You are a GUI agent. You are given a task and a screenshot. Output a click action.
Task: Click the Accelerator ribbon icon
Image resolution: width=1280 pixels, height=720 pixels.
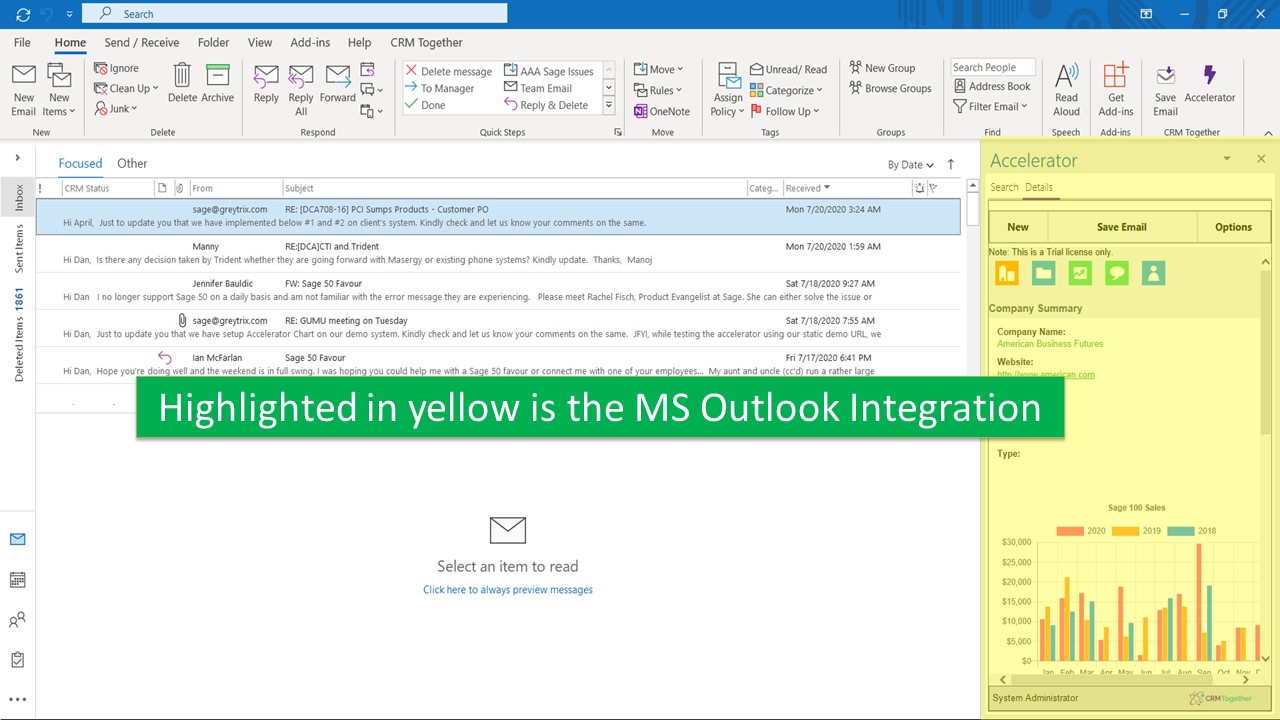pyautogui.click(x=1210, y=76)
